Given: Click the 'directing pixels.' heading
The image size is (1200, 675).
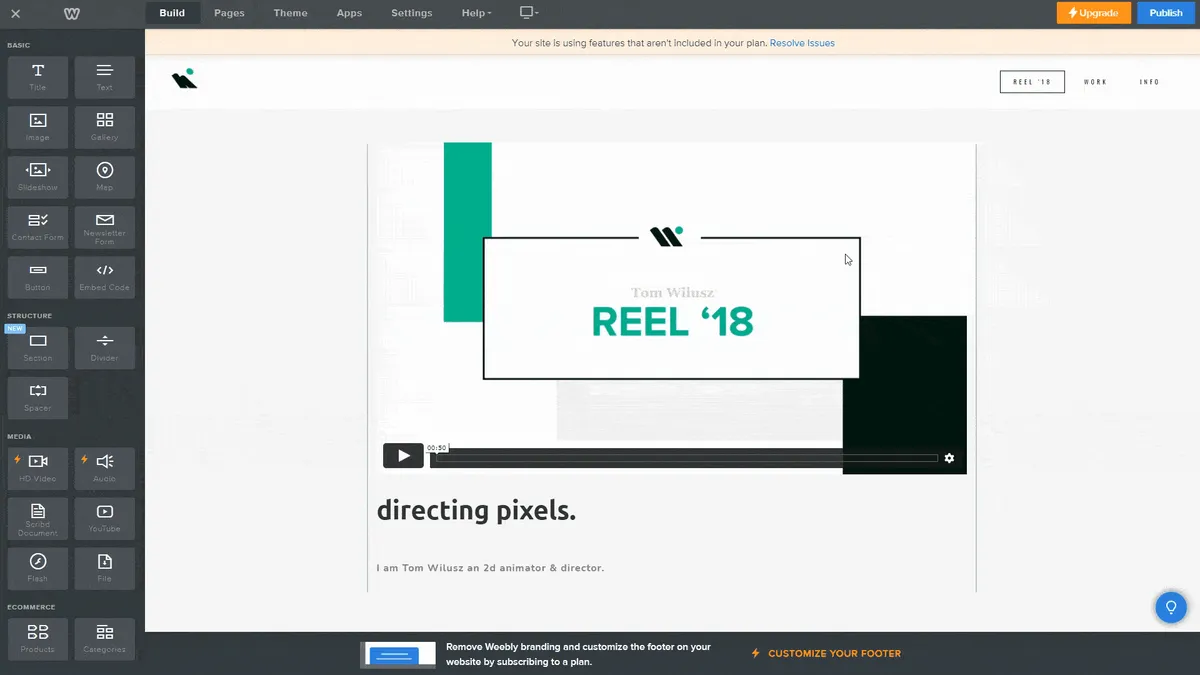Looking at the screenshot, I should [476, 511].
